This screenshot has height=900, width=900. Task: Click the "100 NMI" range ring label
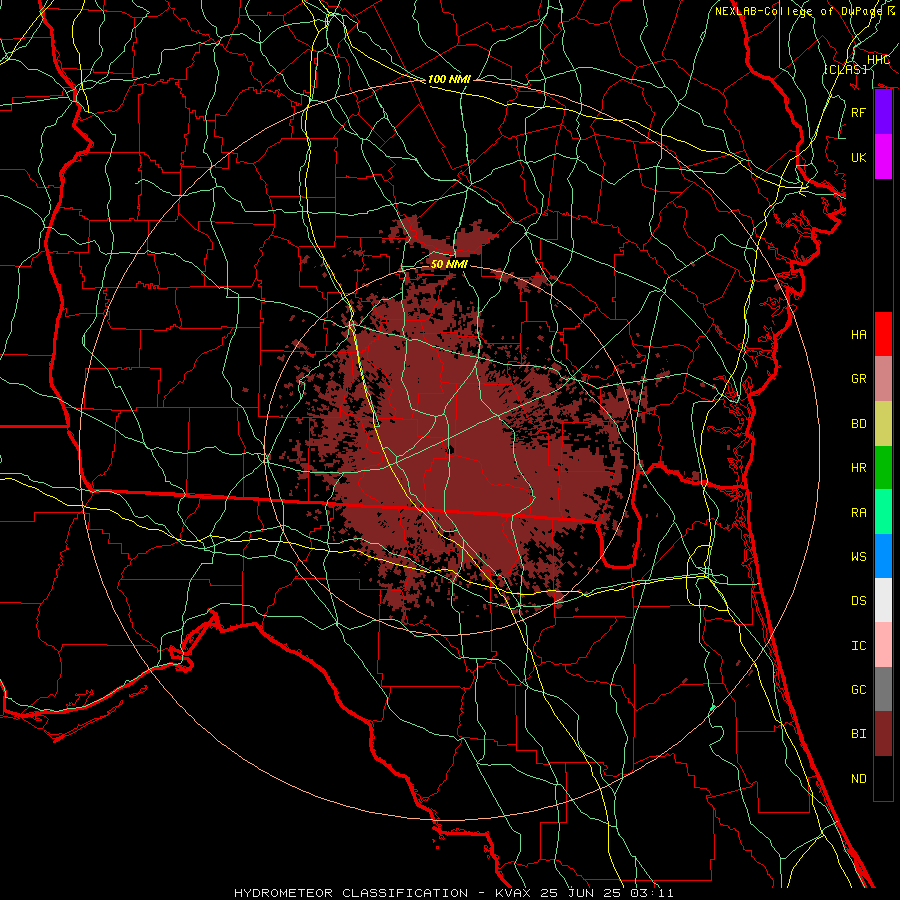point(449,79)
